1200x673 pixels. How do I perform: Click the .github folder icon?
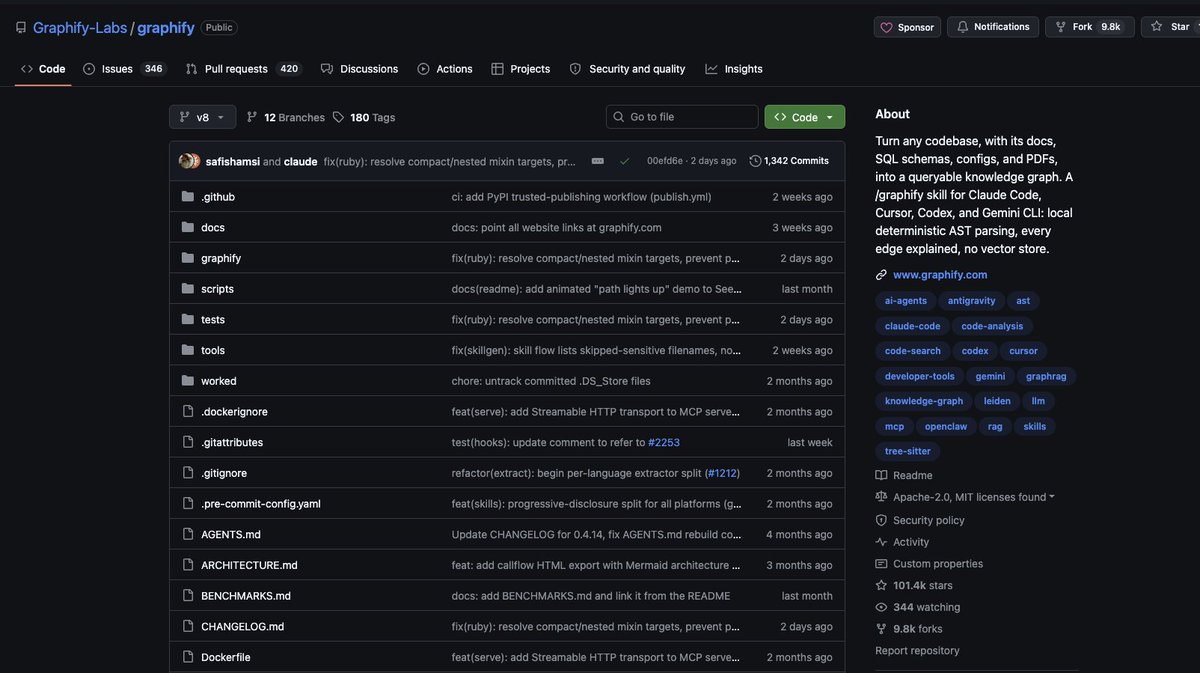pyautogui.click(x=188, y=197)
